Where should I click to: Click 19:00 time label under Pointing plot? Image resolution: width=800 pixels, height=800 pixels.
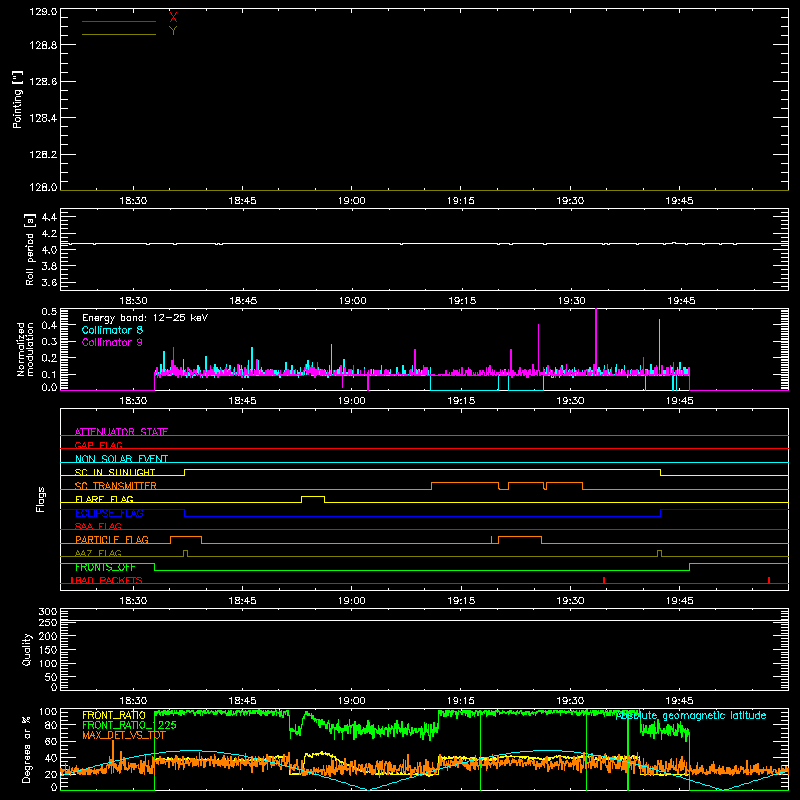pyautogui.click(x=352, y=201)
